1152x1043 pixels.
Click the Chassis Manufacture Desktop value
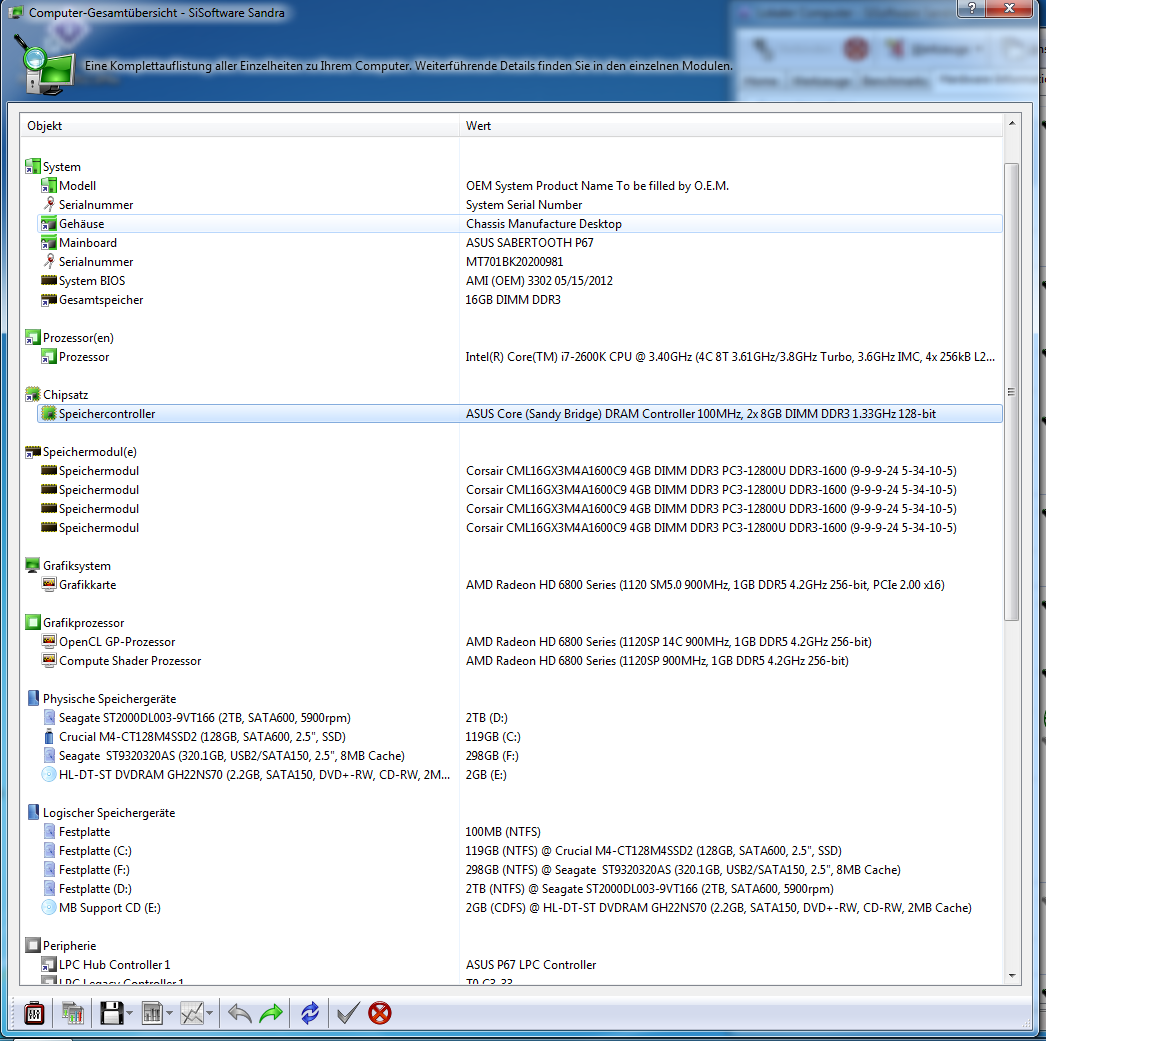pos(544,224)
